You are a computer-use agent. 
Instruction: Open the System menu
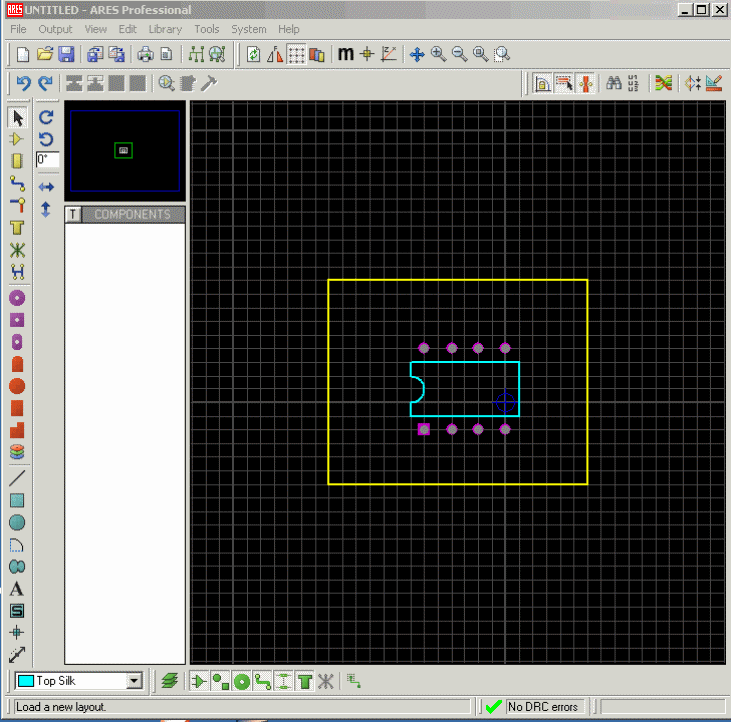(x=248, y=29)
